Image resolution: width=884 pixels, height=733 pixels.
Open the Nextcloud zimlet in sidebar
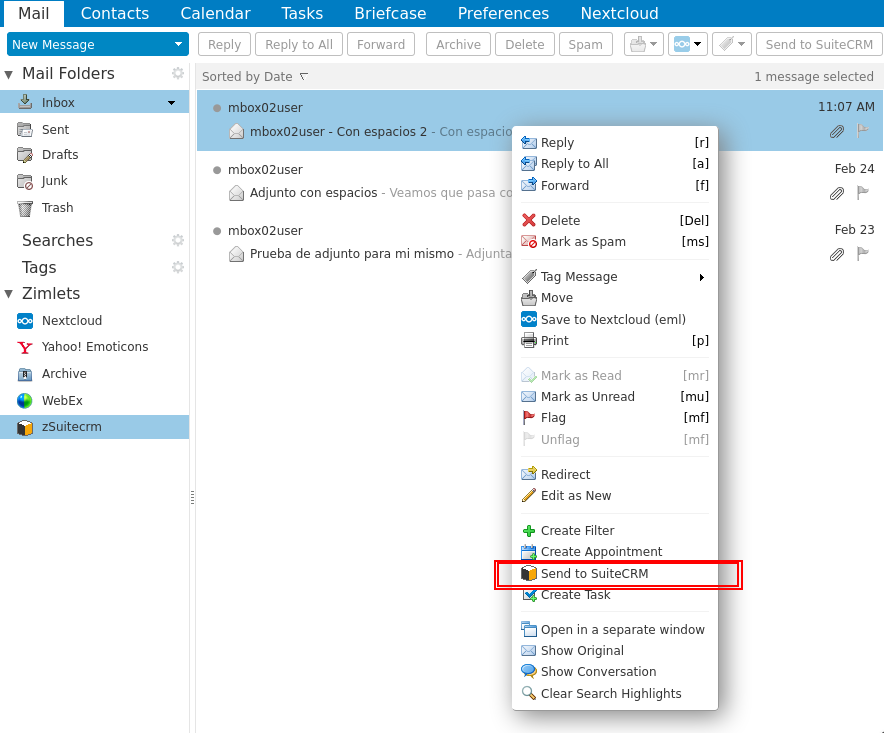click(72, 320)
